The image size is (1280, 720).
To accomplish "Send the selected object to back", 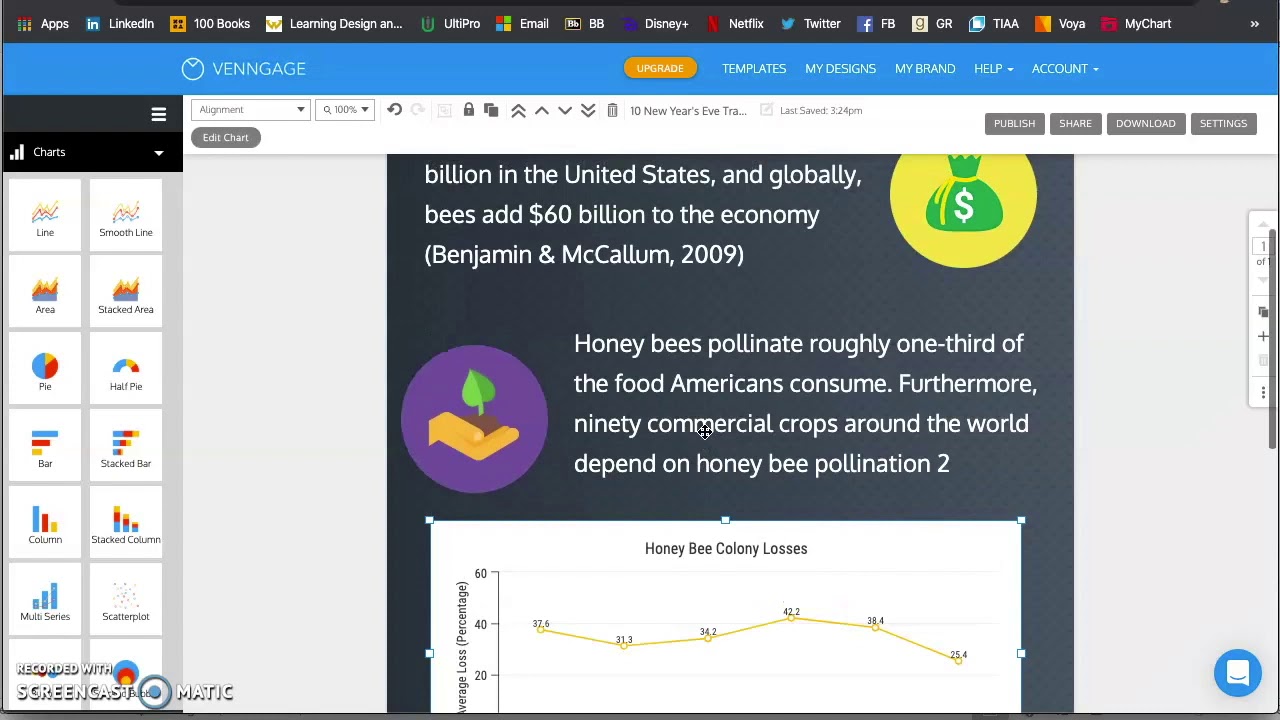I will click(x=588, y=110).
